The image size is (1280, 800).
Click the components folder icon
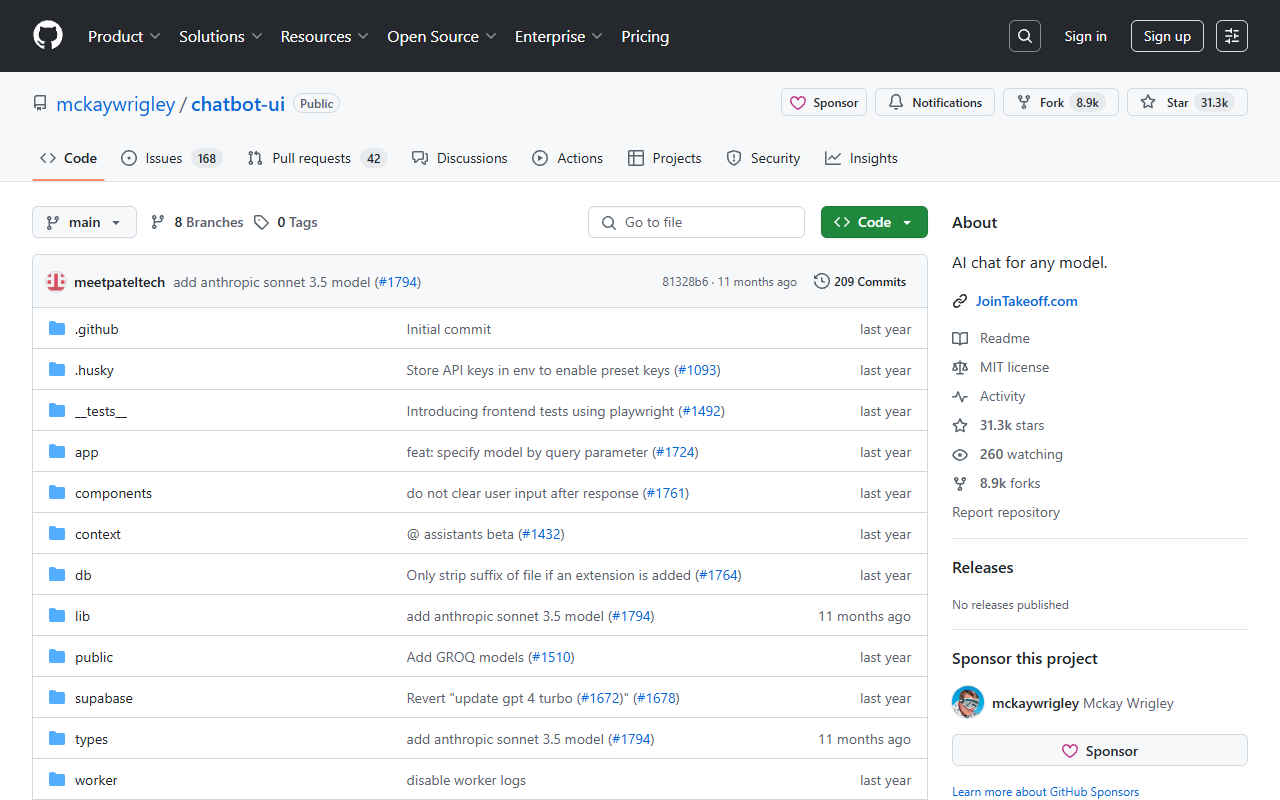[x=57, y=493]
